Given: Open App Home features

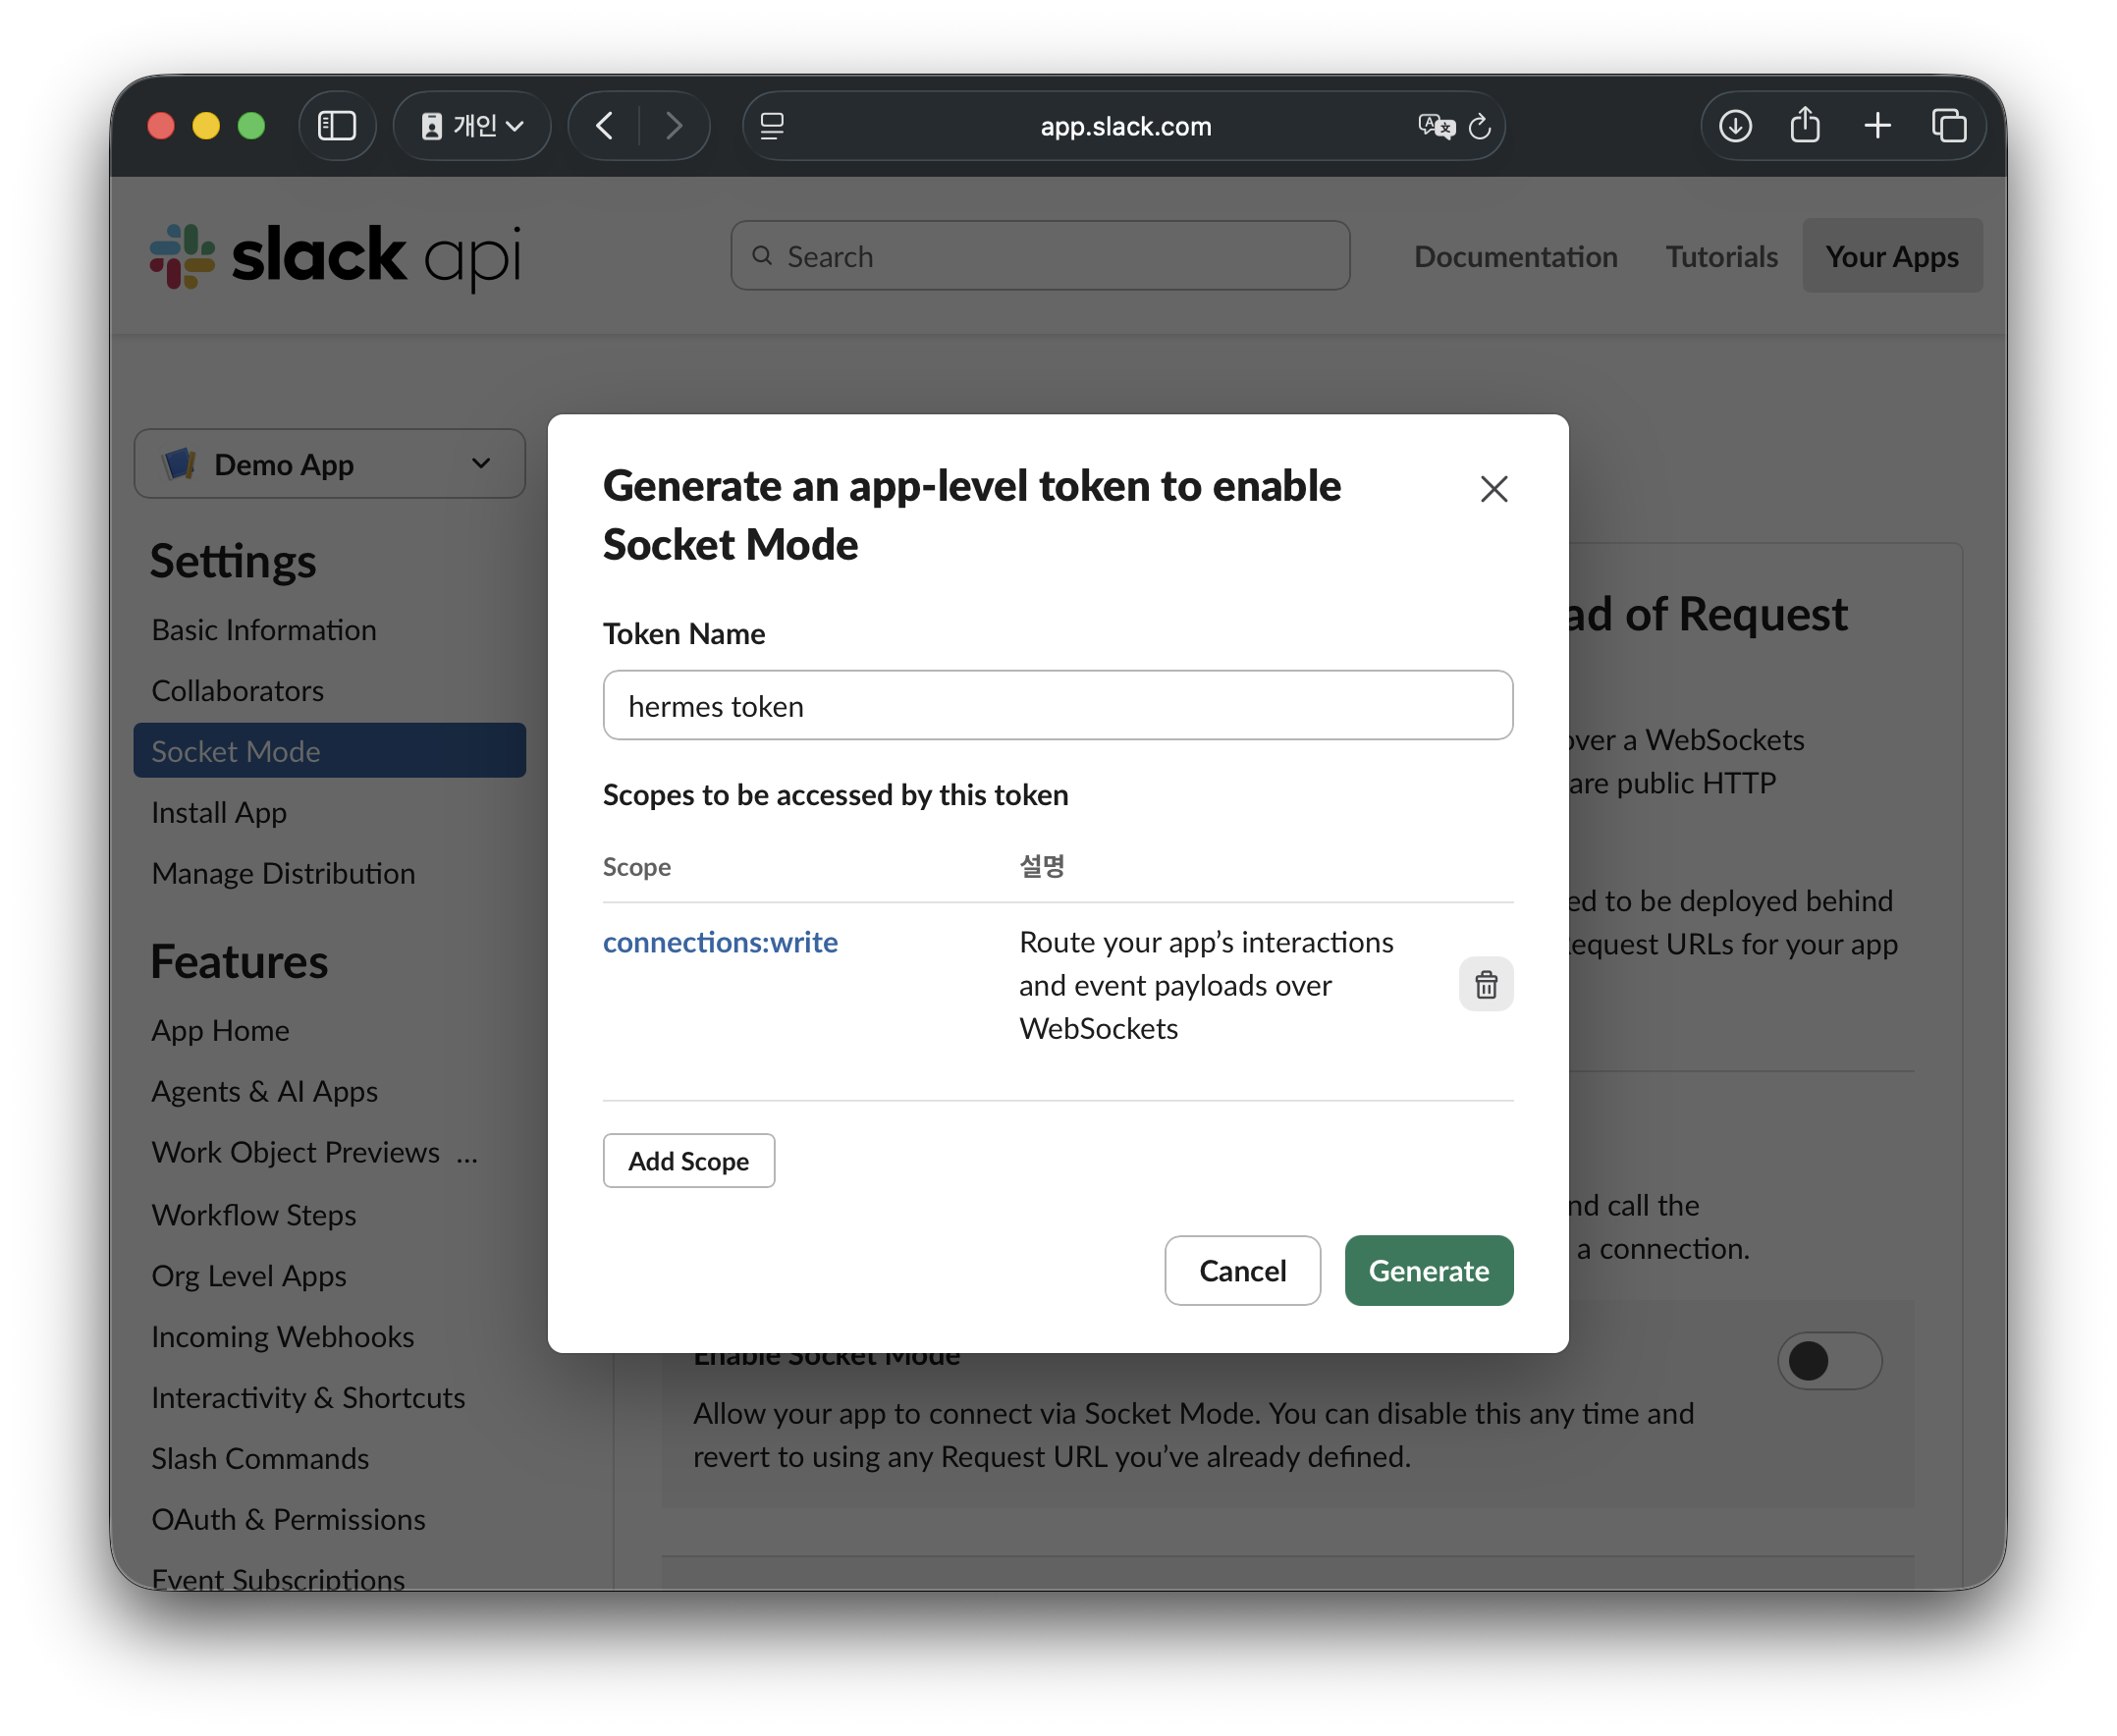Looking at the screenshot, I should tap(220, 1031).
